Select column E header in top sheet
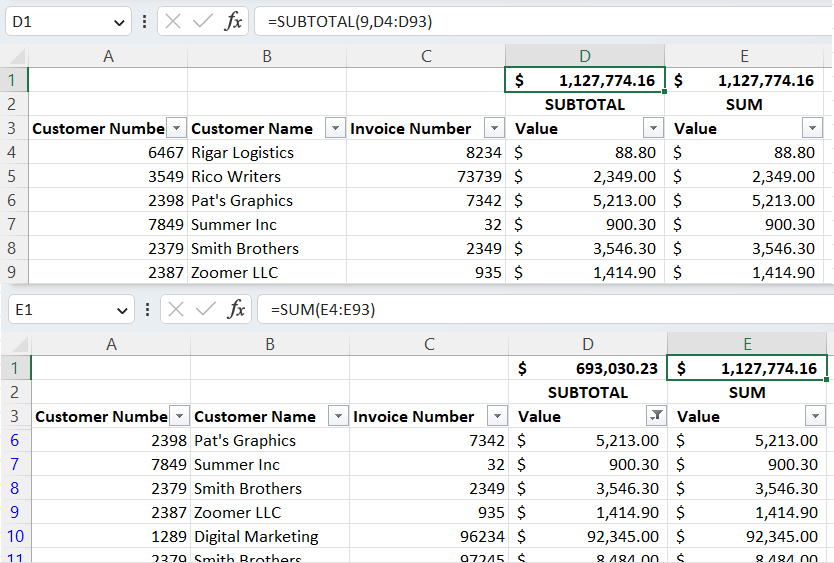This screenshot has width=834, height=563. [x=744, y=56]
